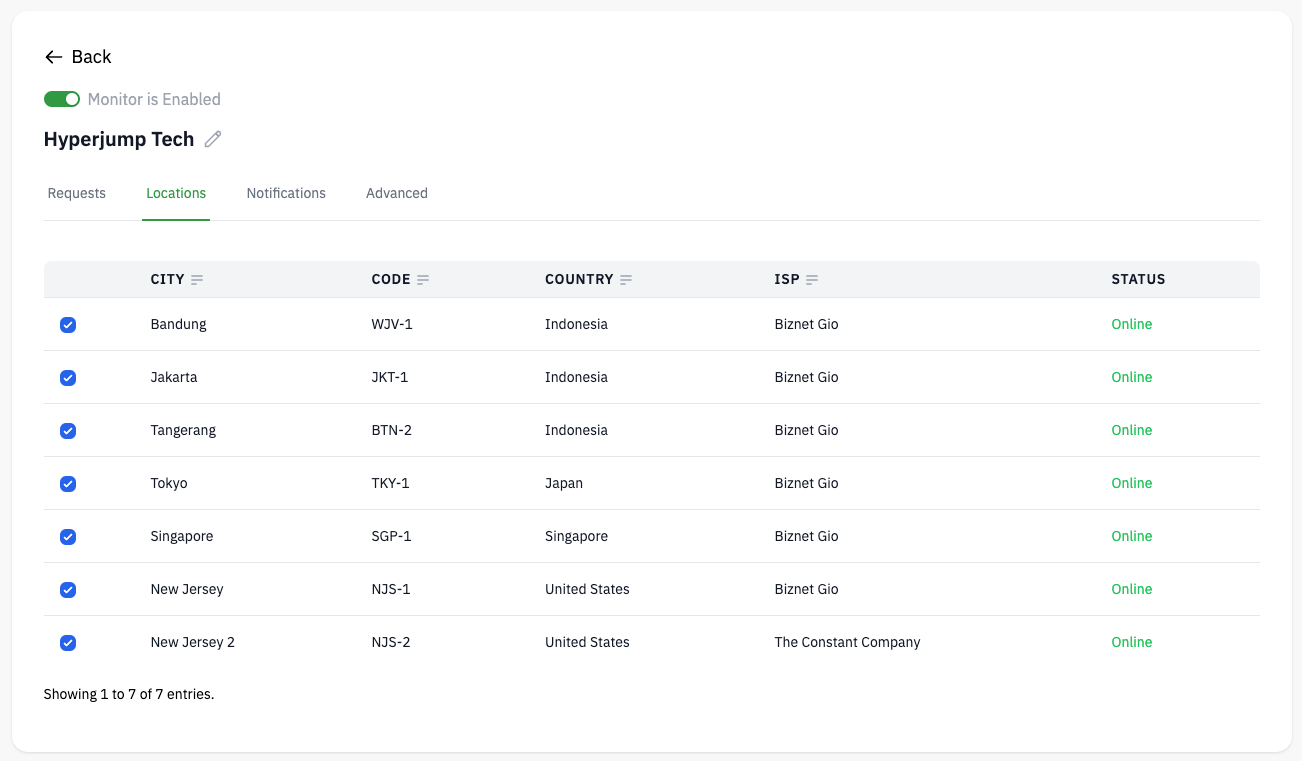Click Singapore in the COUNTRY column
This screenshot has width=1302, height=761.
point(576,536)
